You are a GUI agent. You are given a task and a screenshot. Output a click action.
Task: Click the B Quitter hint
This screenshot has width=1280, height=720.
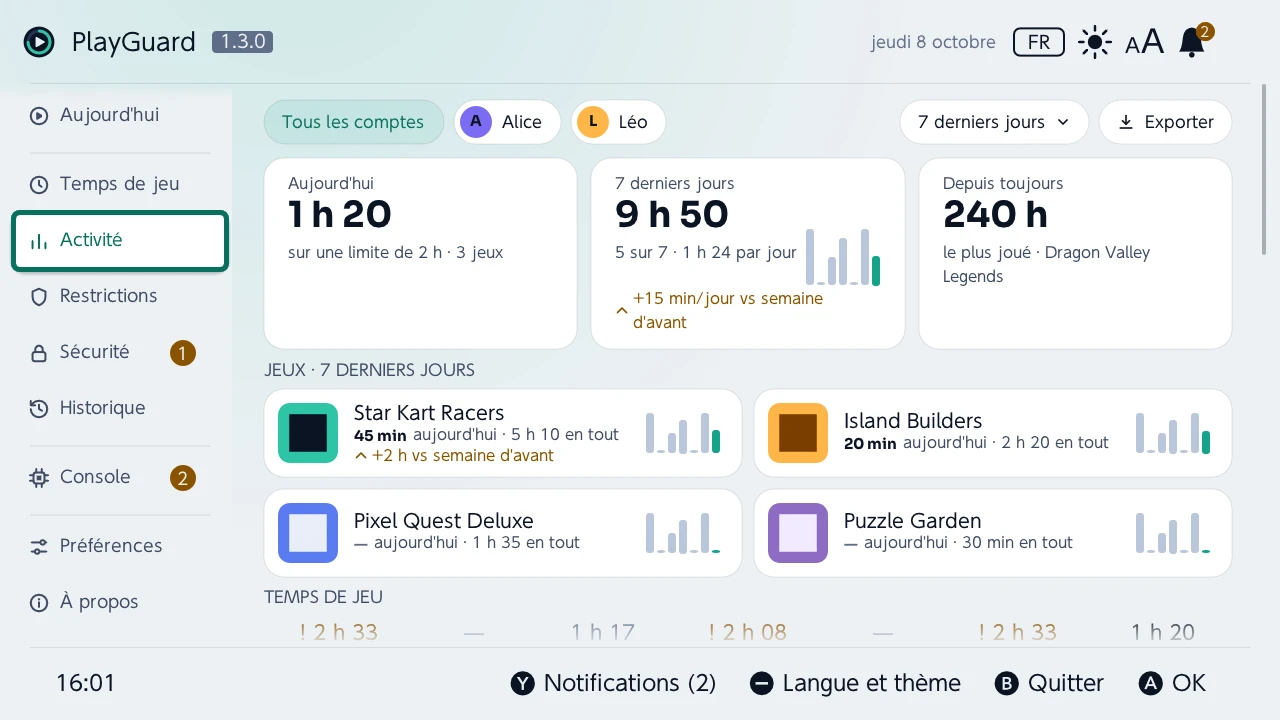(x=1049, y=683)
